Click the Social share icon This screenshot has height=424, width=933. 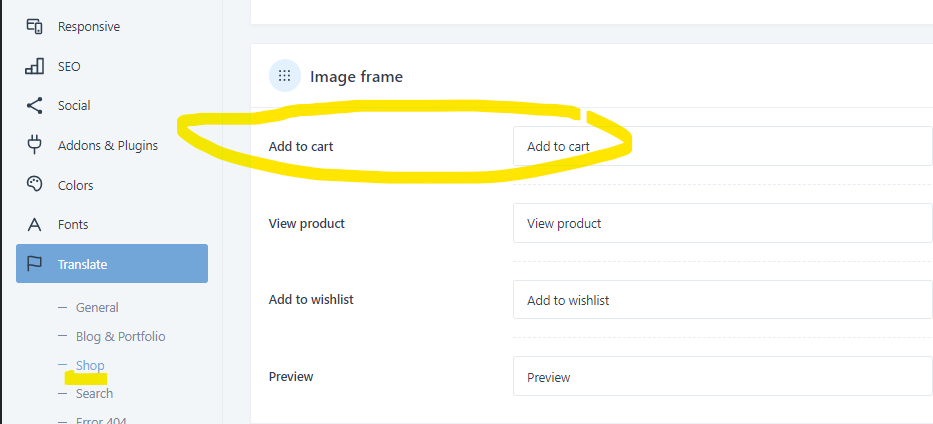tap(35, 106)
